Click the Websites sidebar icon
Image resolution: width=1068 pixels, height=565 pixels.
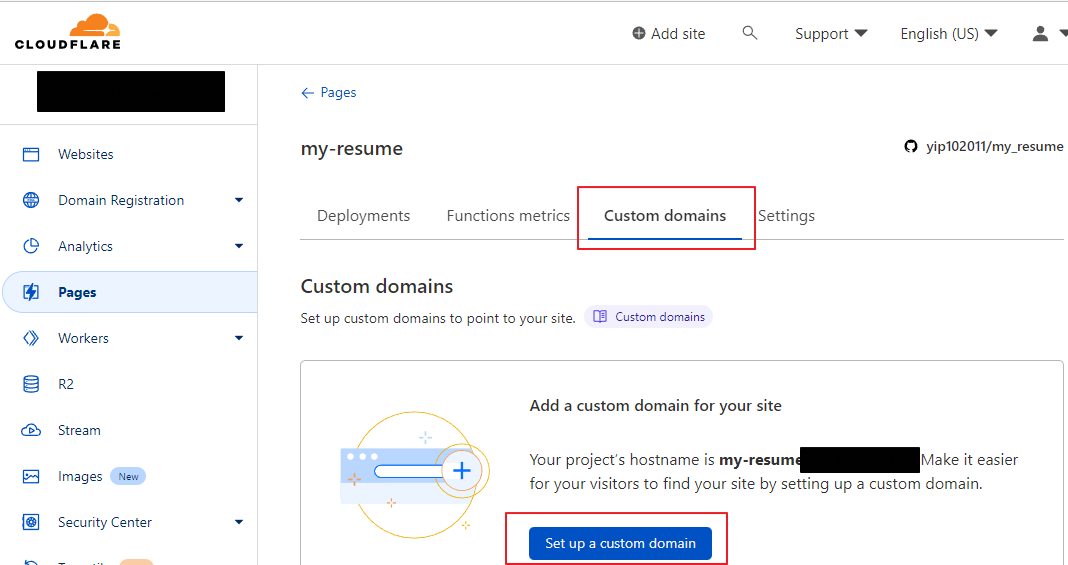31,154
